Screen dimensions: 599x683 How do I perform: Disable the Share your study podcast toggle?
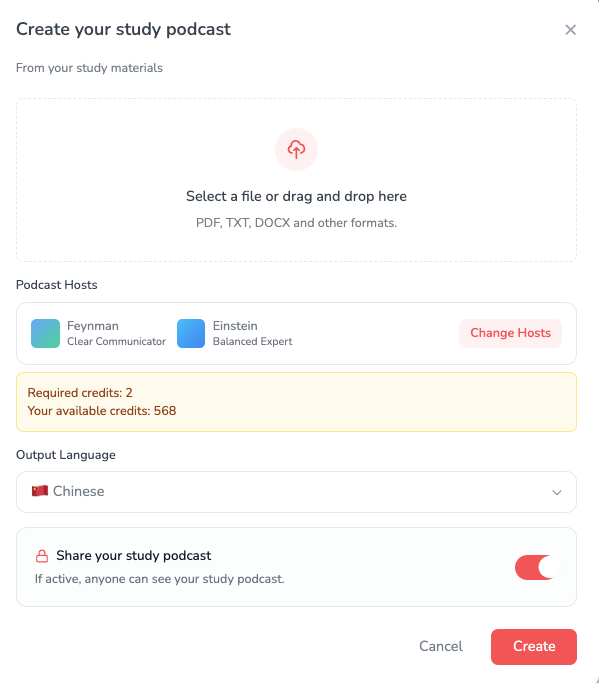(x=537, y=567)
